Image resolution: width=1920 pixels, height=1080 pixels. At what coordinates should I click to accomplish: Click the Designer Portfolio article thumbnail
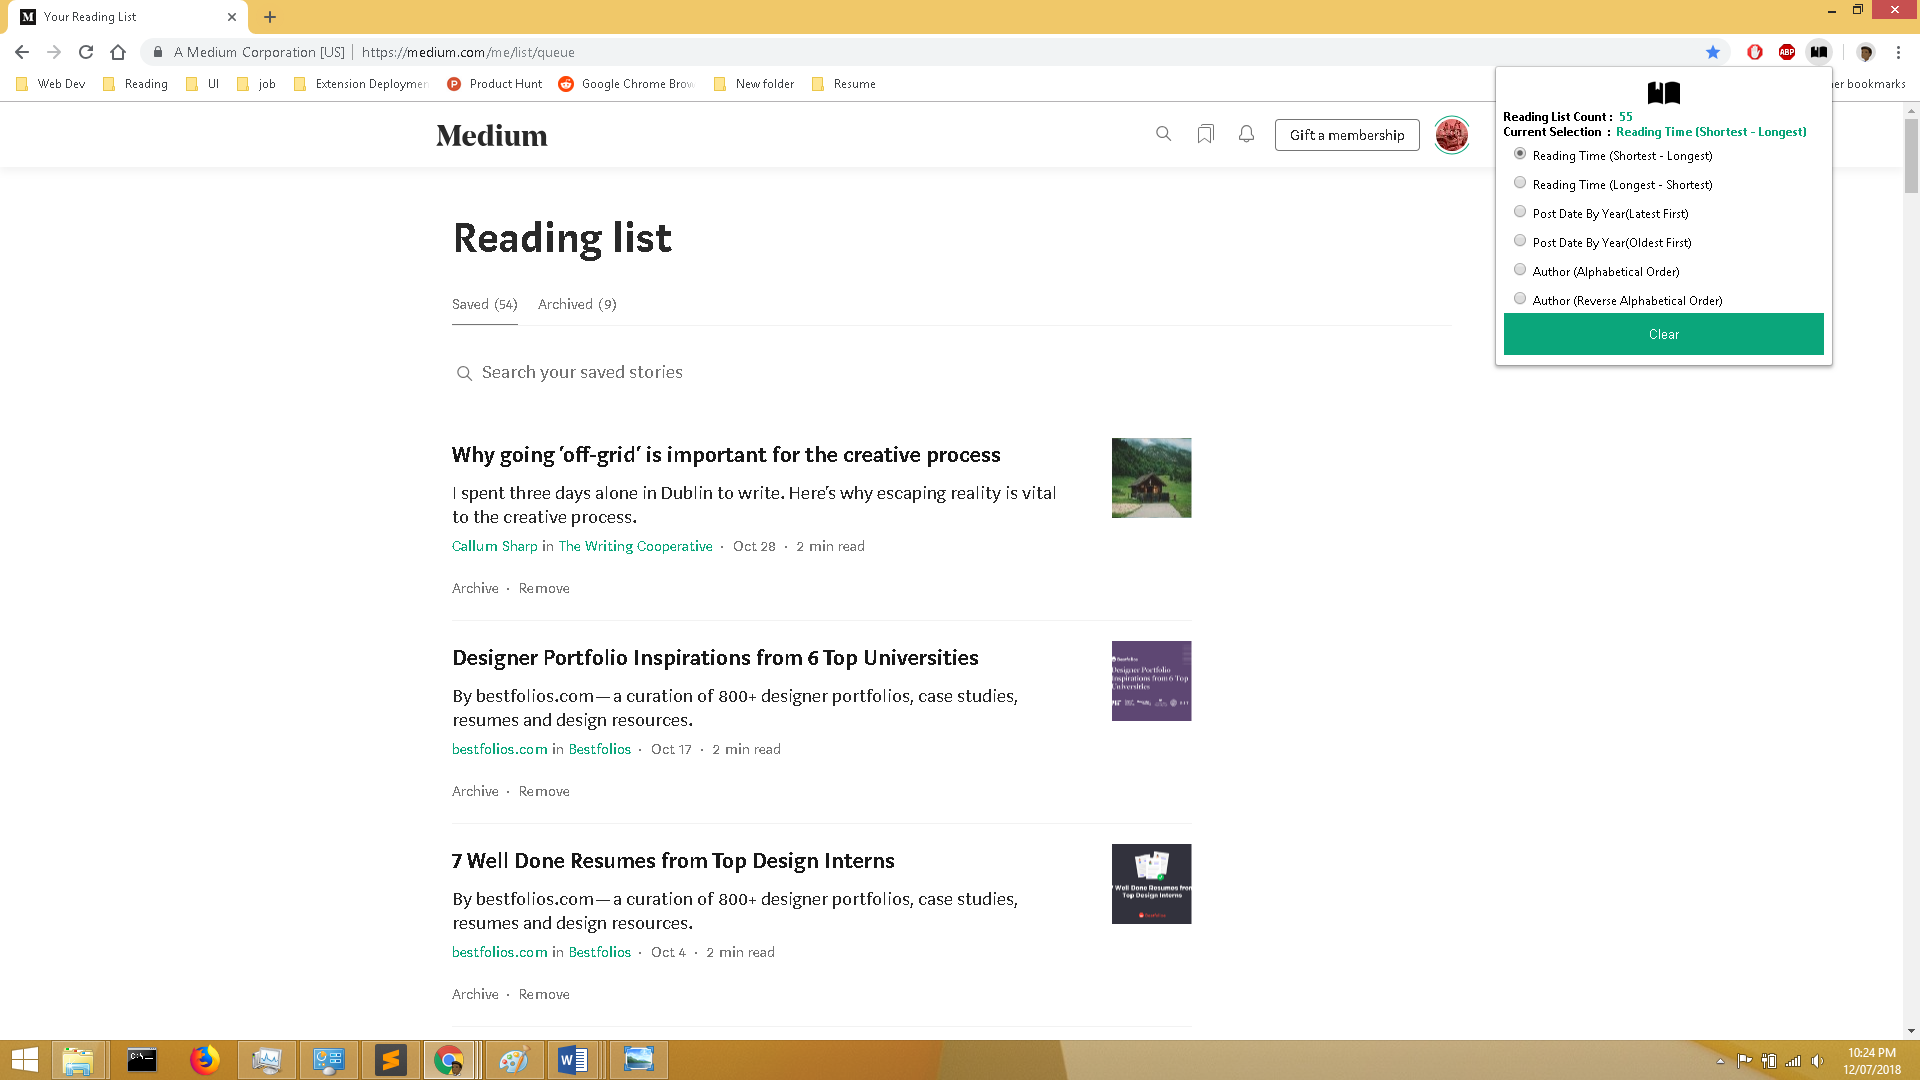[1151, 681]
